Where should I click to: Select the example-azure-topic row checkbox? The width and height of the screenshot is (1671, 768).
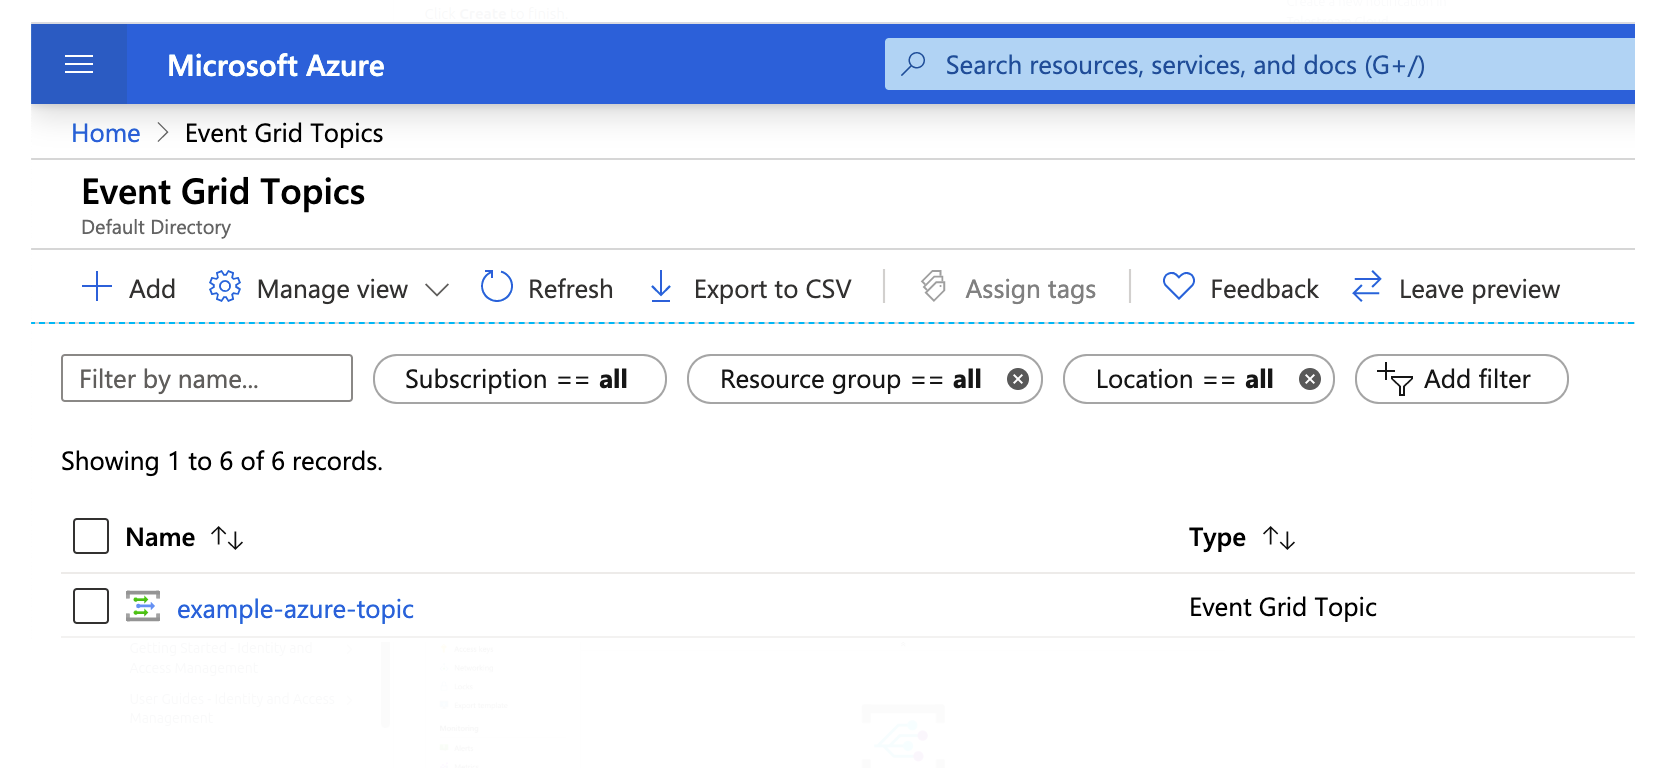click(x=91, y=606)
